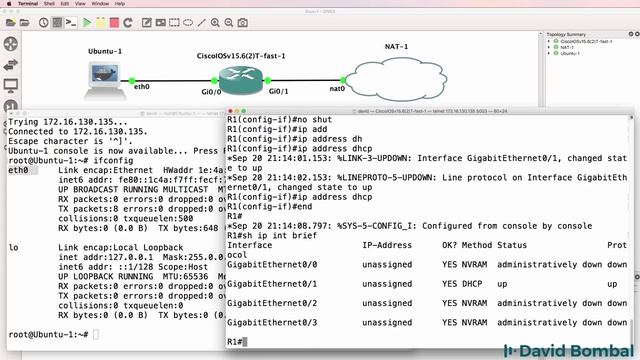Viewport: 640px width, 360px height.
Task: Browse end devices monitor icon in sidebar
Action: tap(11, 86)
